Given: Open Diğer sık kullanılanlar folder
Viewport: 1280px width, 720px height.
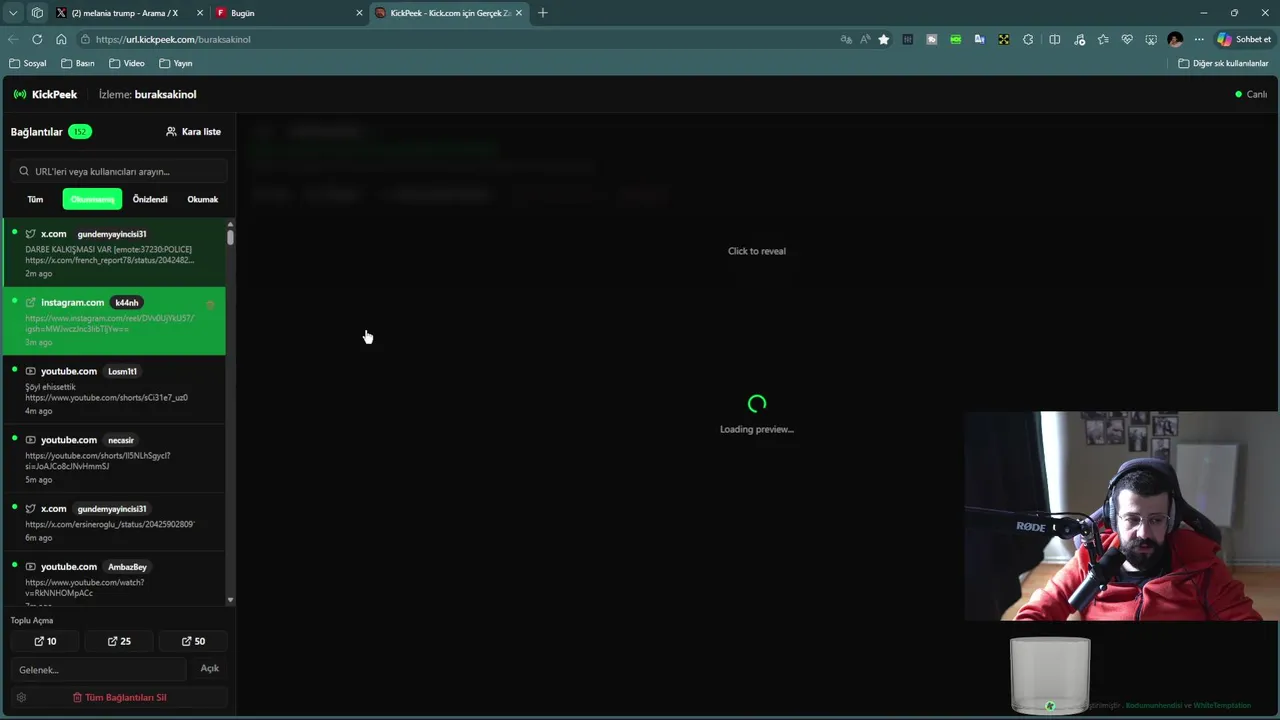Looking at the screenshot, I should click(1223, 63).
